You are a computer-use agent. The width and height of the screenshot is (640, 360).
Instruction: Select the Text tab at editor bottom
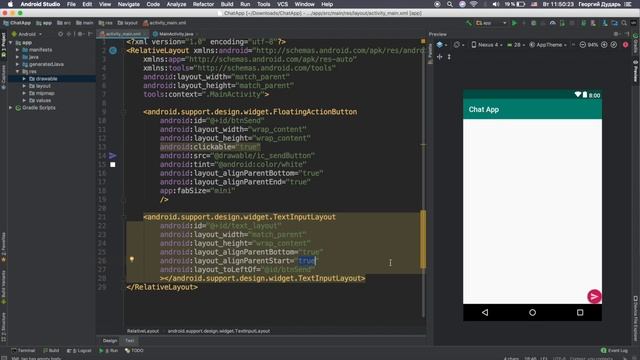click(130, 340)
